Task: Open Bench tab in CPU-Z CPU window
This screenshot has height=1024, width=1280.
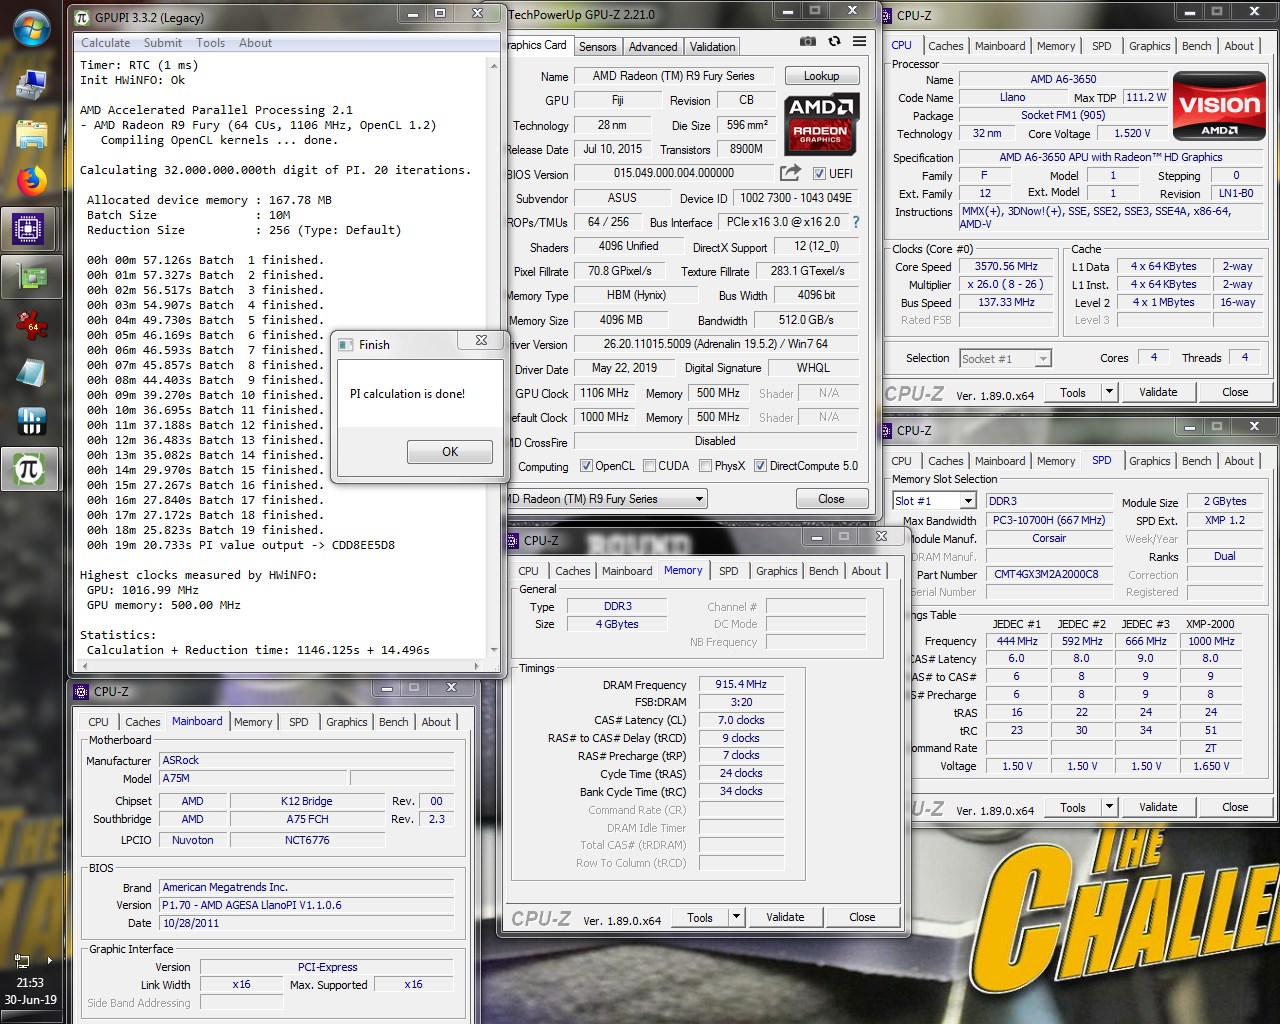Action: [1197, 46]
